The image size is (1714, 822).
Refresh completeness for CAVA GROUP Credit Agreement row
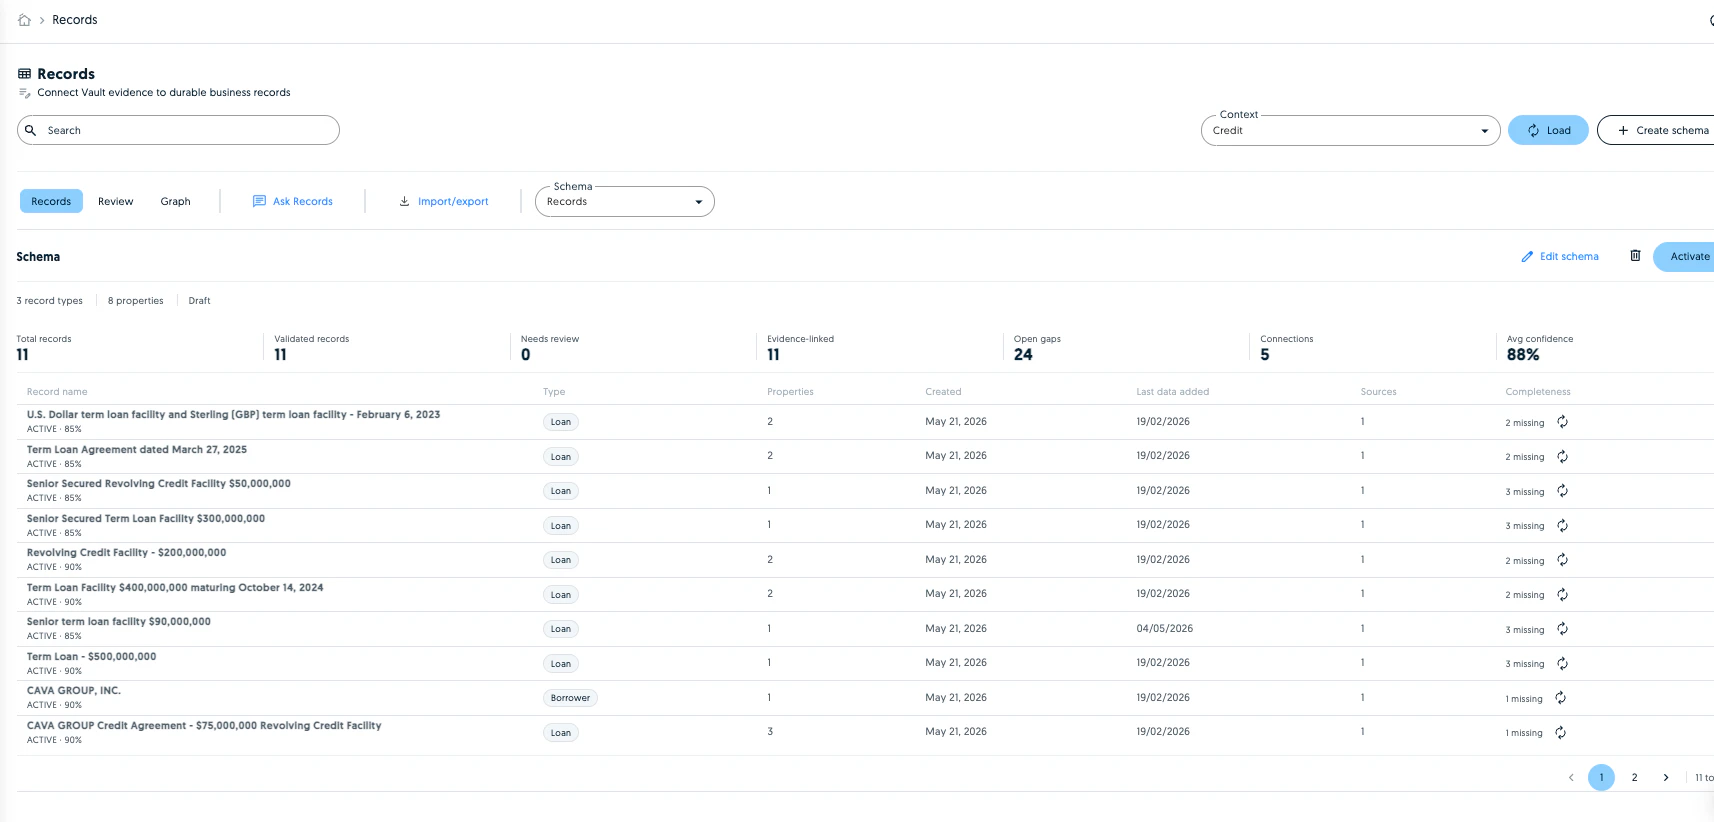pyautogui.click(x=1560, y=733)
